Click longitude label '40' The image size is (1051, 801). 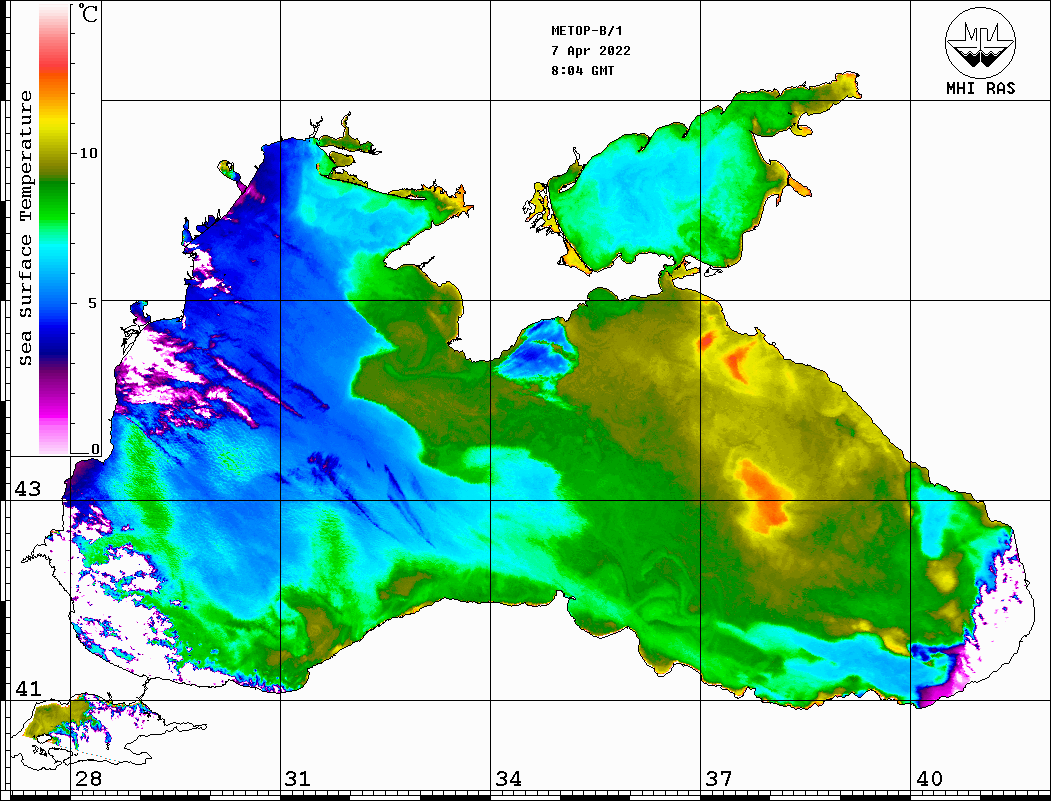point(929,779)
